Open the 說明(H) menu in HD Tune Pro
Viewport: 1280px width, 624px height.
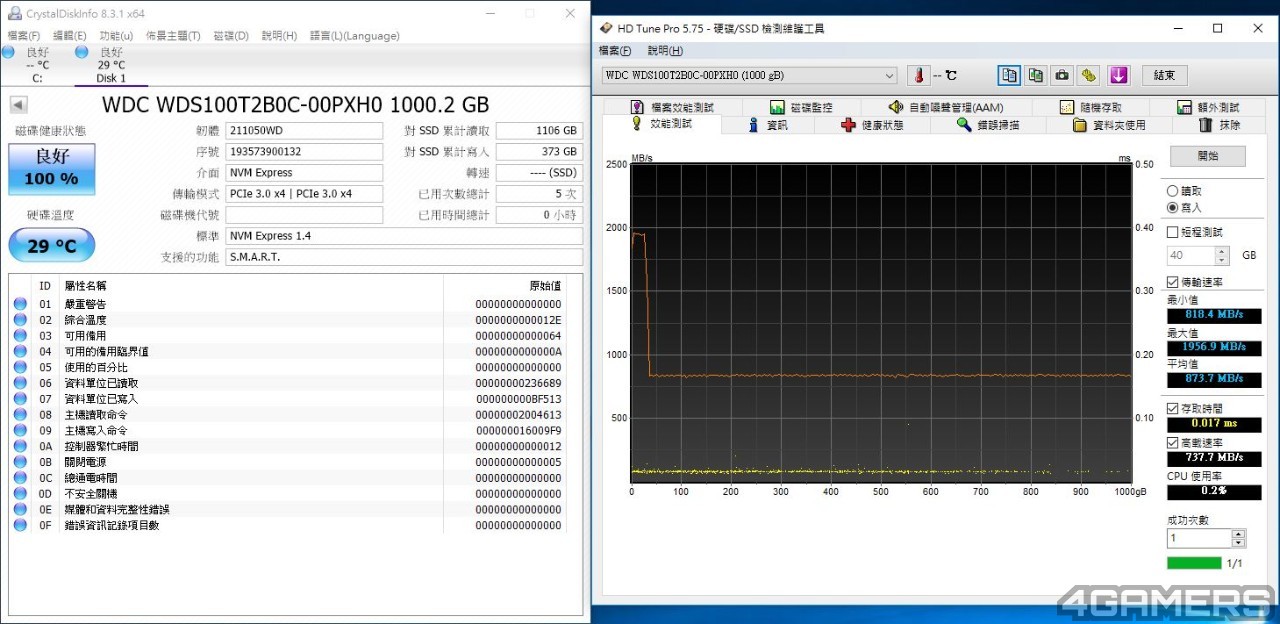tap(665, 51)
